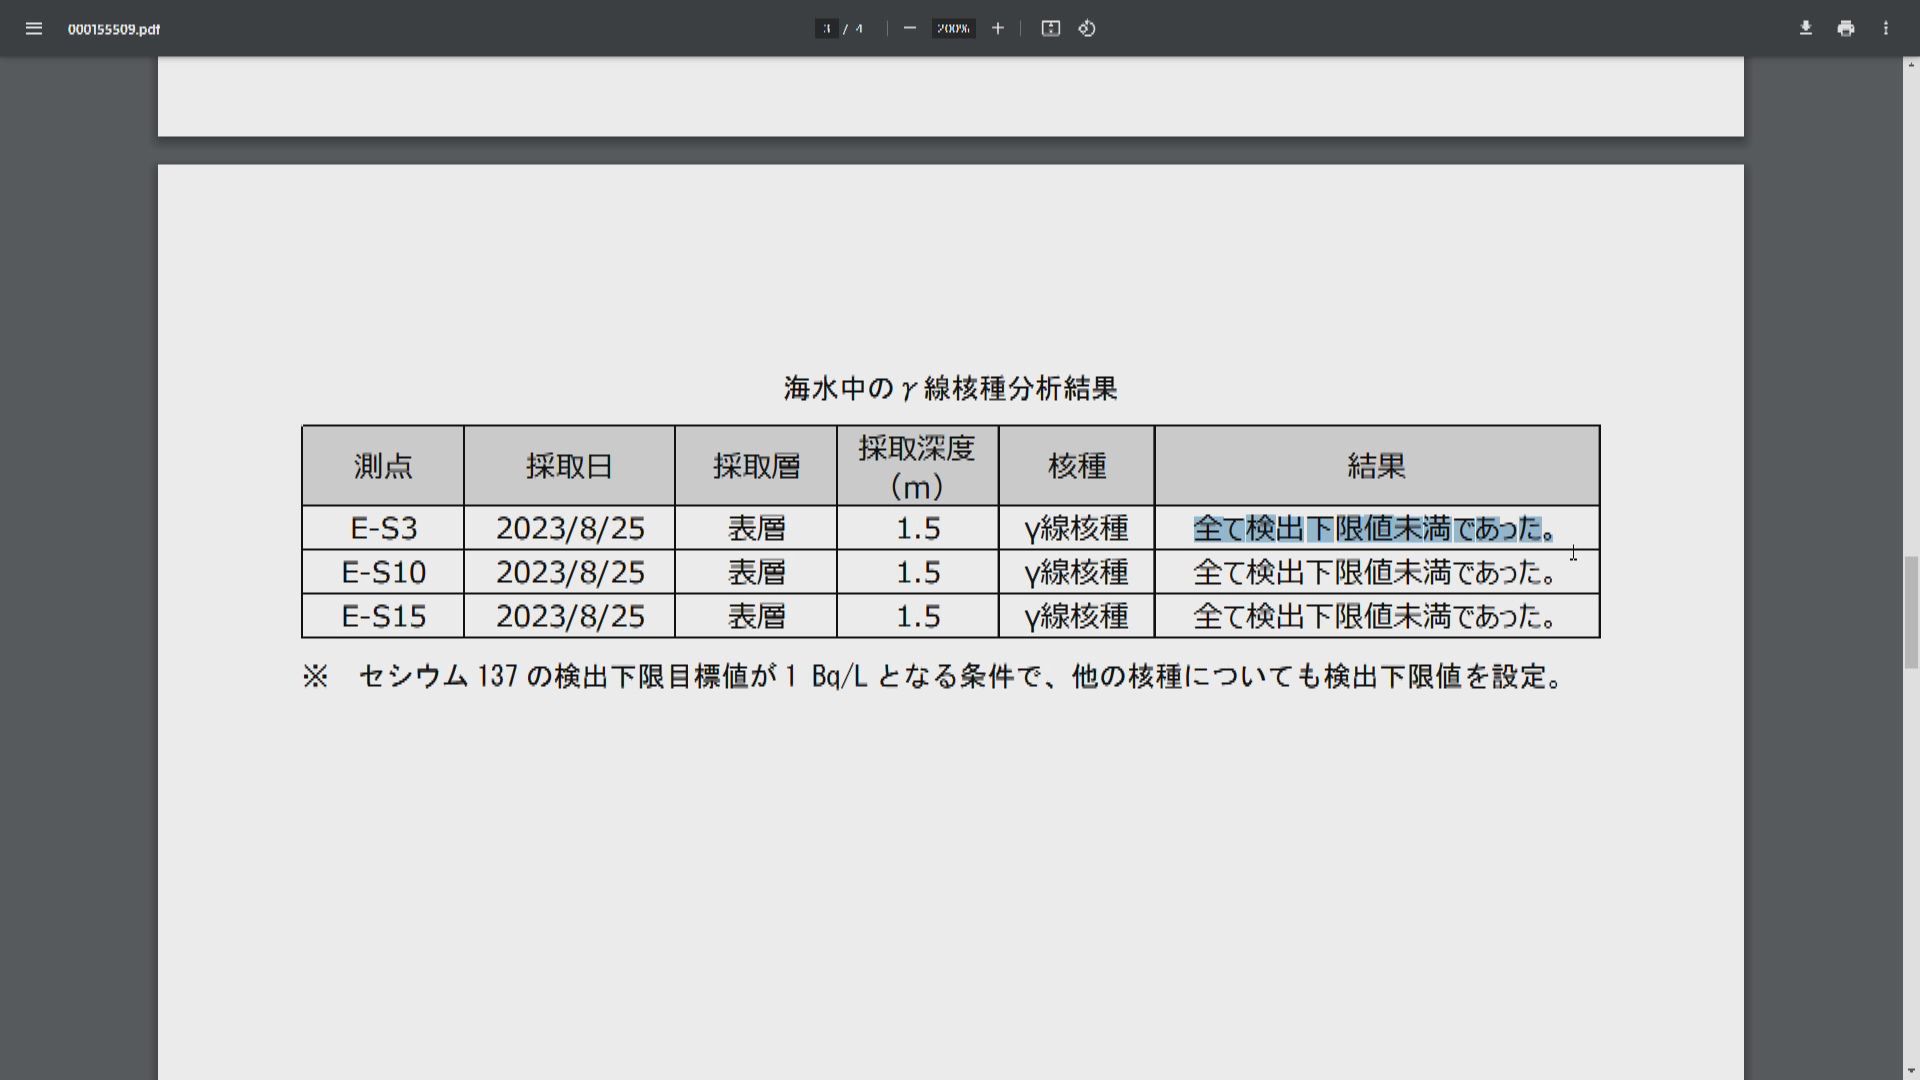Select the 200% zoom level value
This screenshot has height=1080, width=1920.
[x=952, y=29]
